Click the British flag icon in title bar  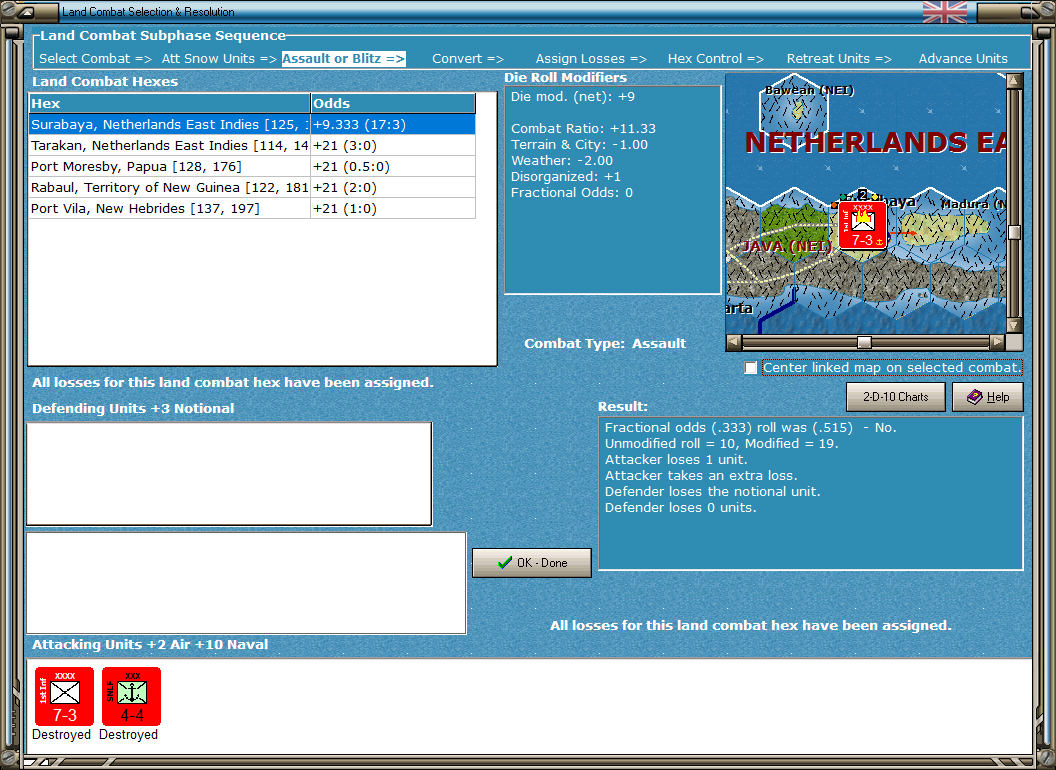pos(944,11)
